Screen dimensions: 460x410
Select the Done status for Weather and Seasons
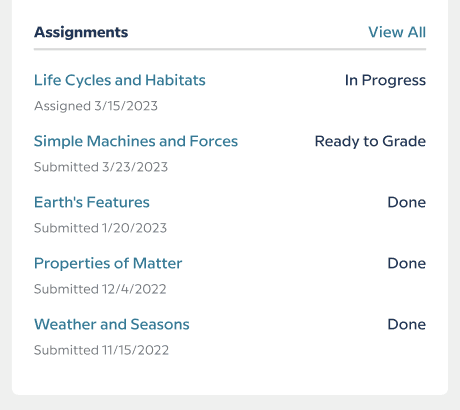tap(407, 324)
